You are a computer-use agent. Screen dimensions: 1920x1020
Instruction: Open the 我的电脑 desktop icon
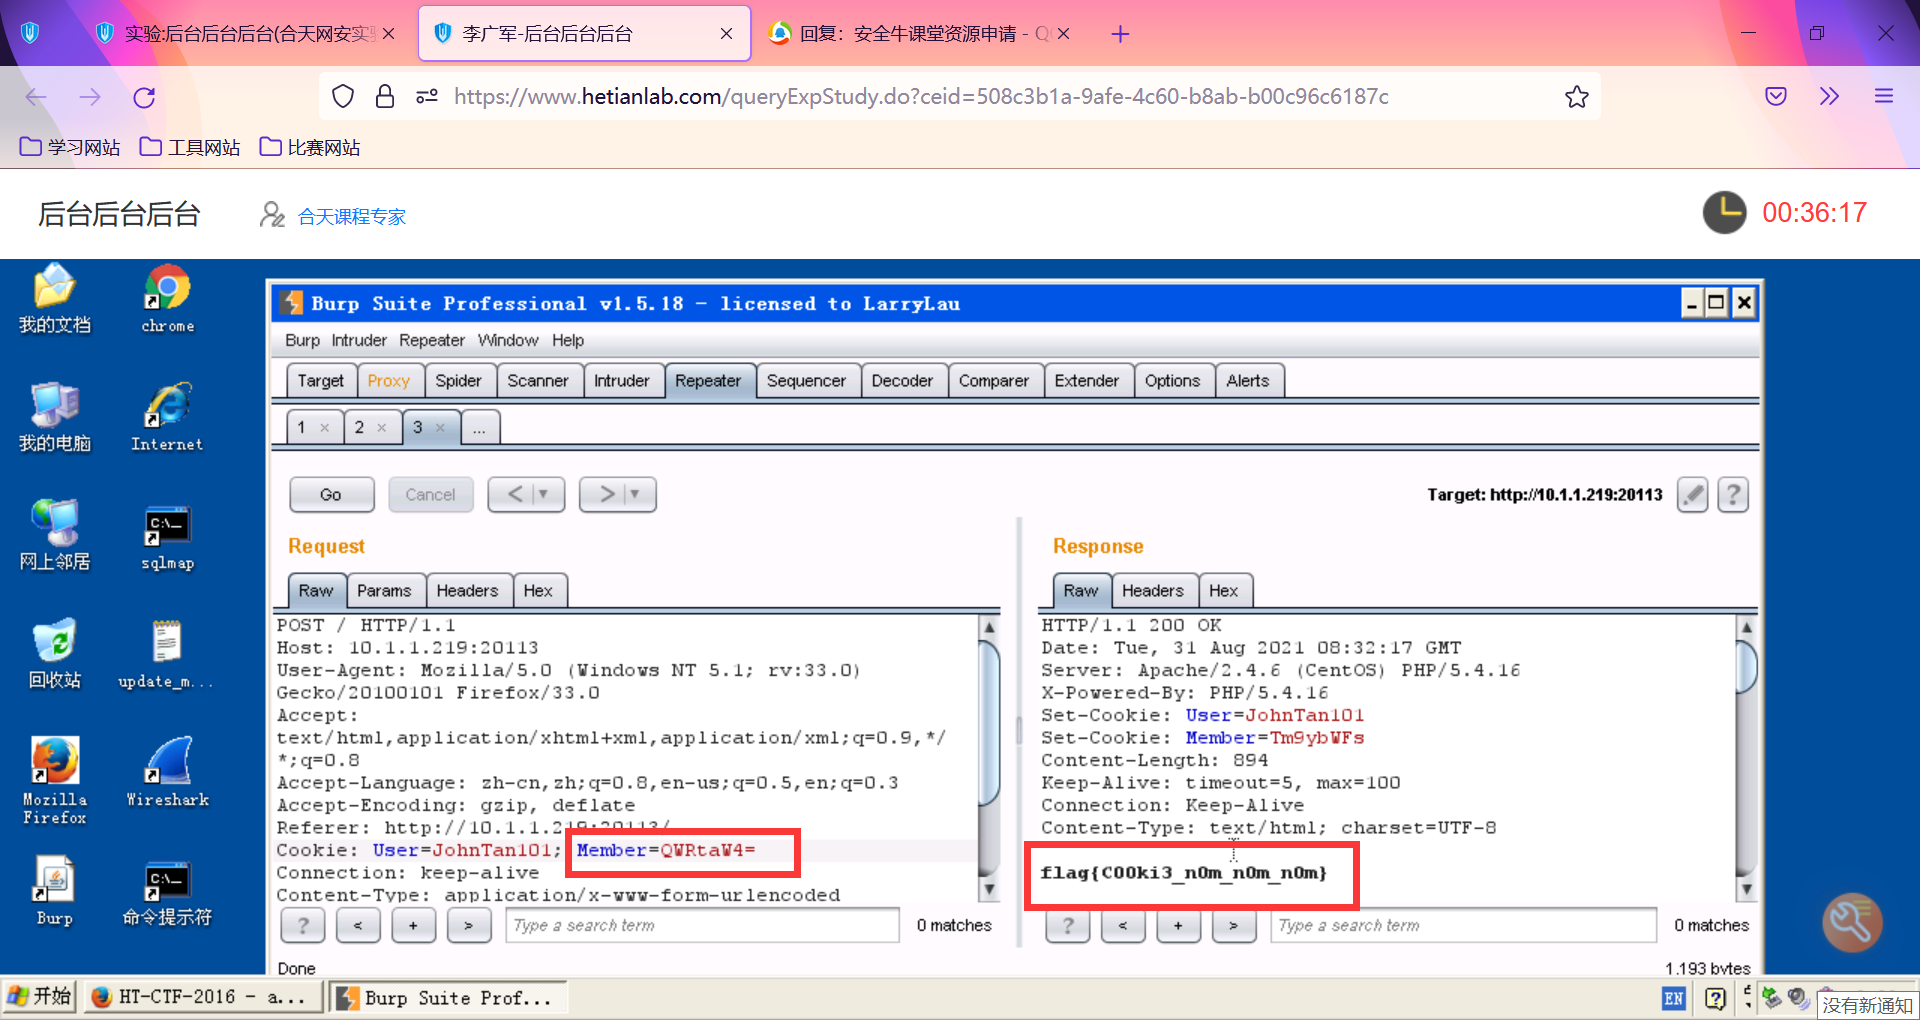(55, 417)
